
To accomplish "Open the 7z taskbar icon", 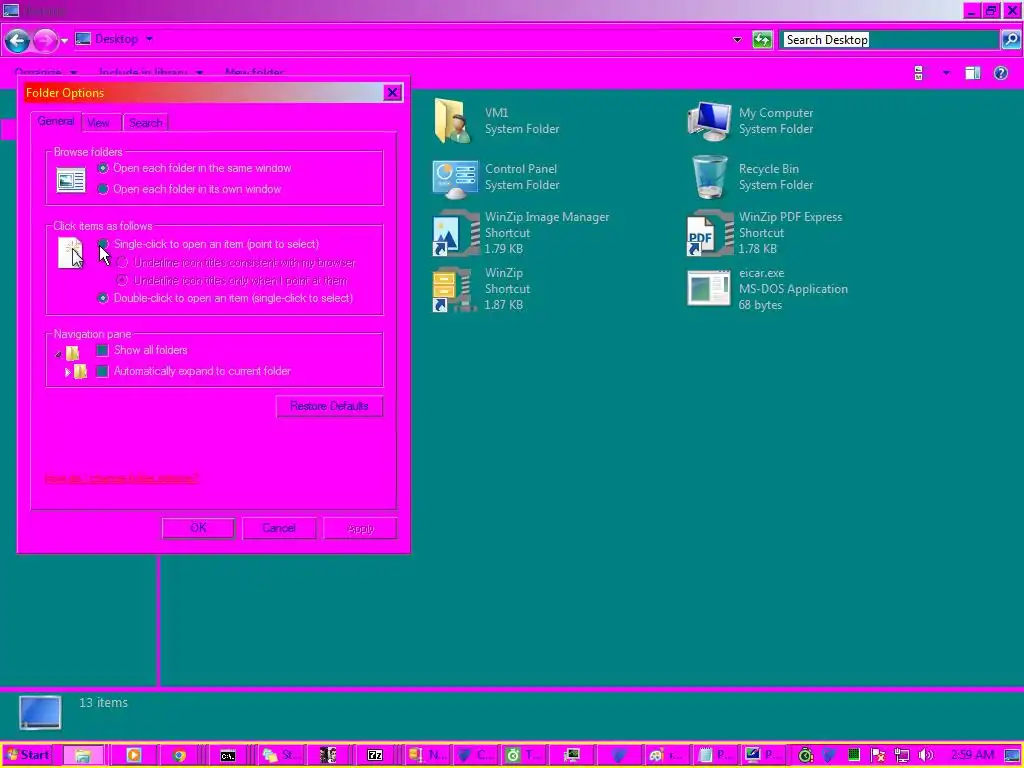I will click(x=375, y=755).
